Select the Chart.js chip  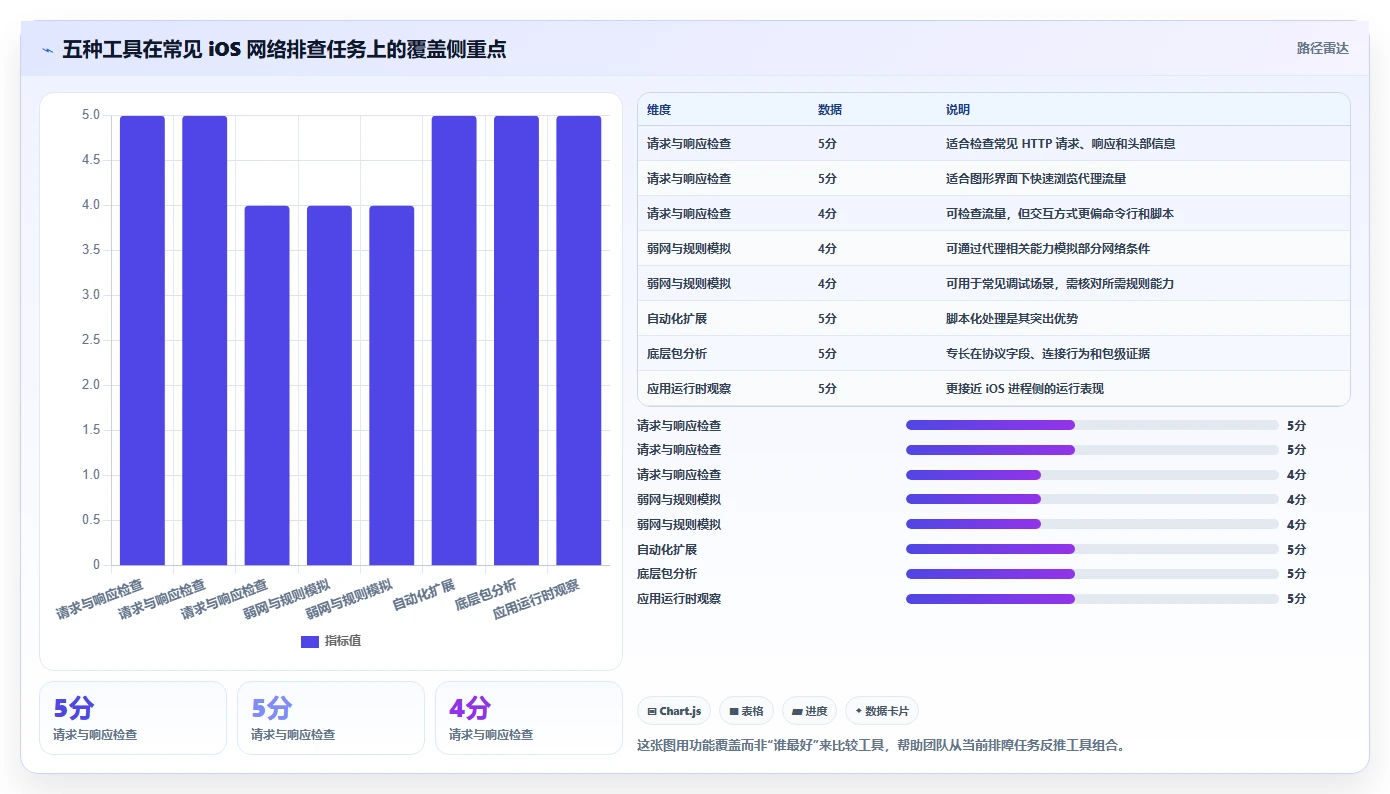click(x=674, y=711)
